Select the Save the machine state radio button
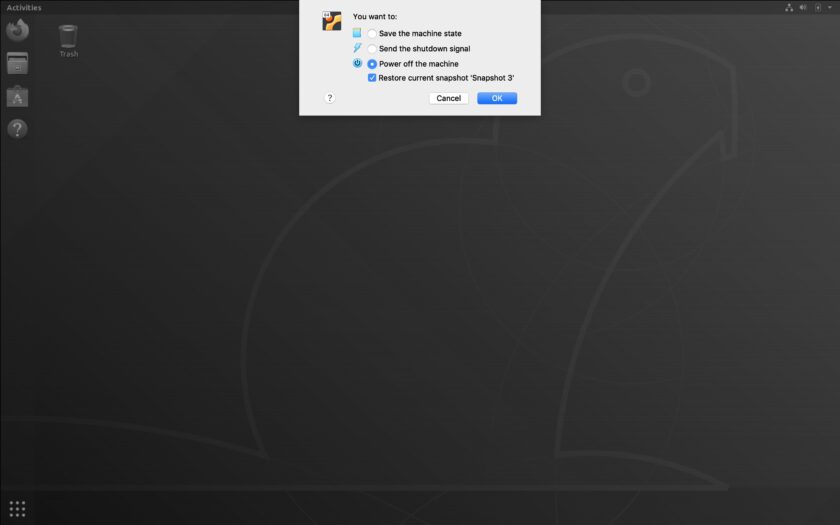The image size is (840, 525). point(372,33)
